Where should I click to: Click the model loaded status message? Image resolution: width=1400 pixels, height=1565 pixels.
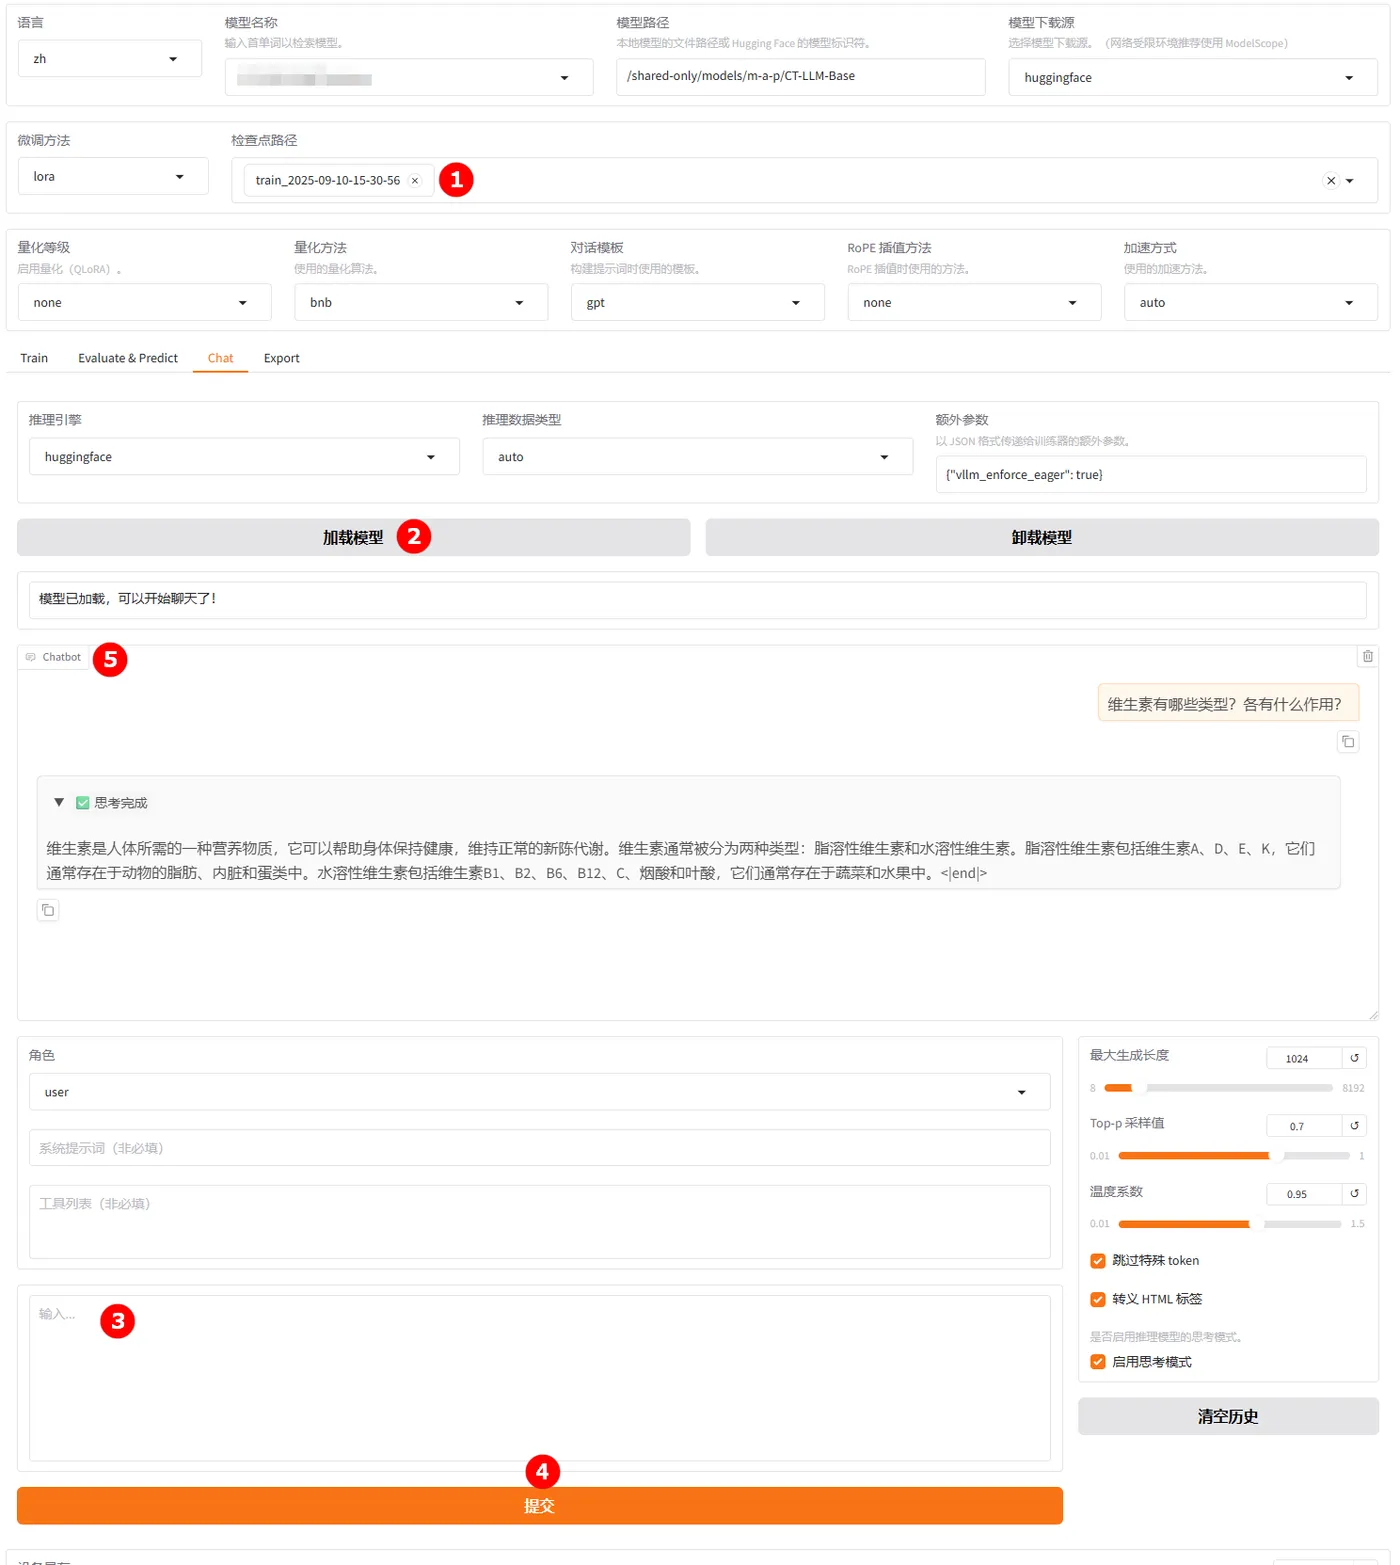click(x=698, y=600)
